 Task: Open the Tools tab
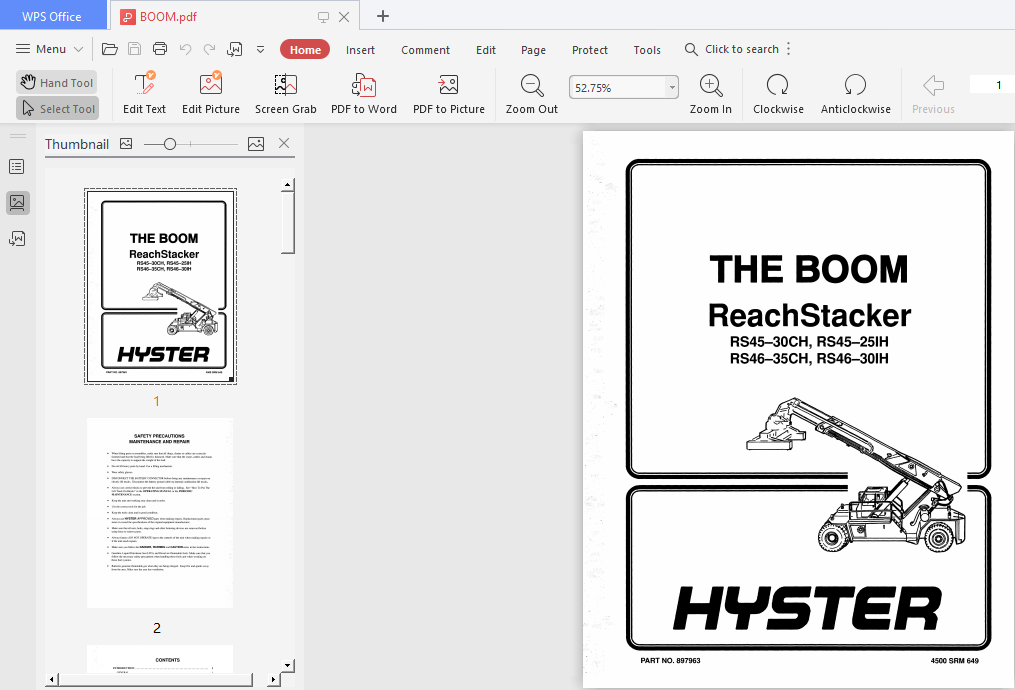pos(647,50)
